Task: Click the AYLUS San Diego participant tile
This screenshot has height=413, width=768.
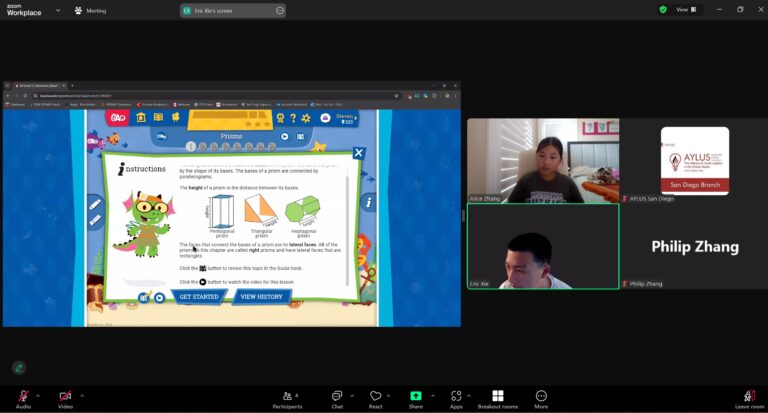Action: coord(695,160)
